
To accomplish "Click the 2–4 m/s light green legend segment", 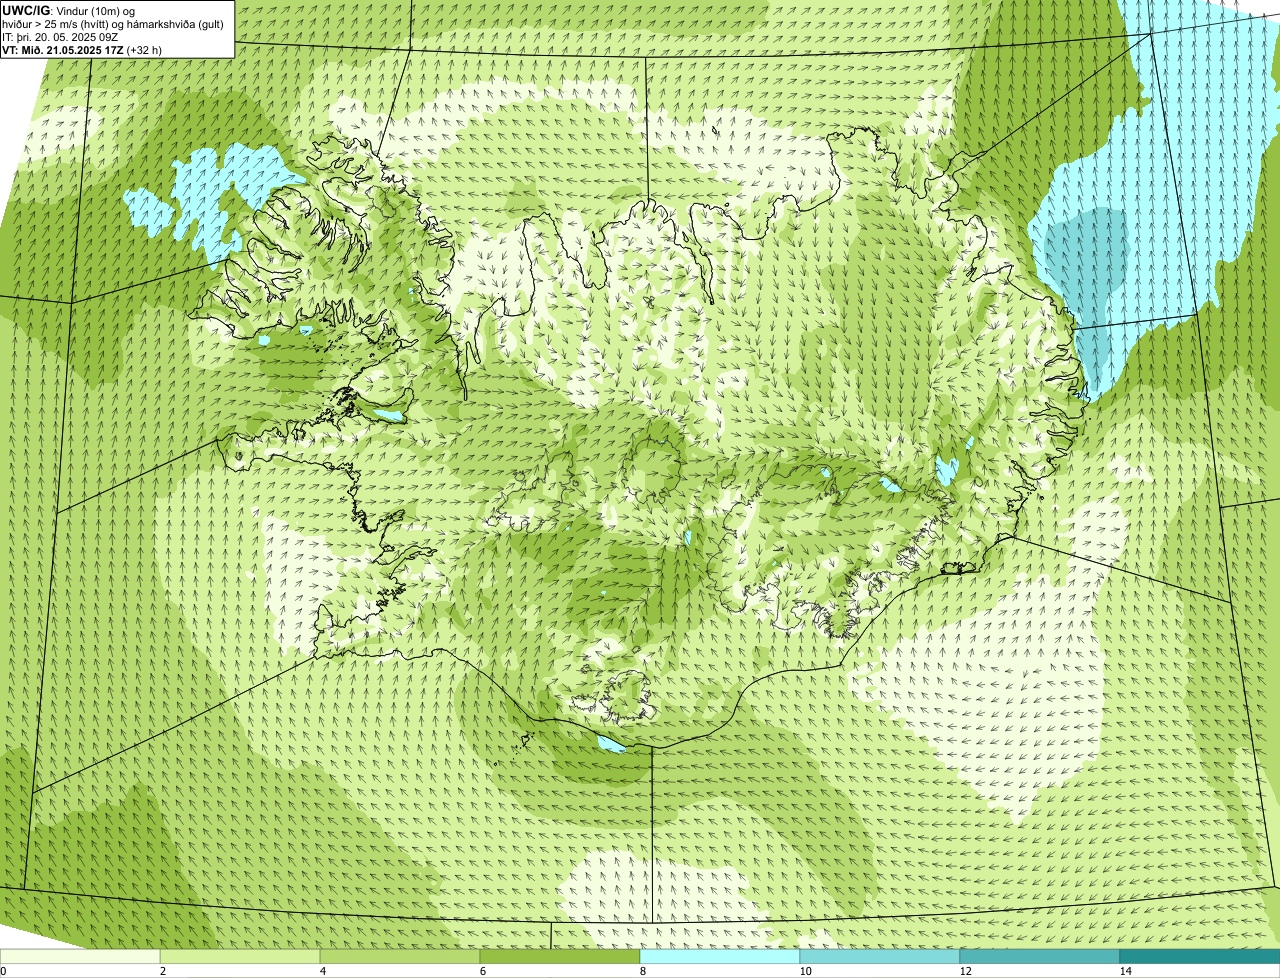I will tap(240, 956).
